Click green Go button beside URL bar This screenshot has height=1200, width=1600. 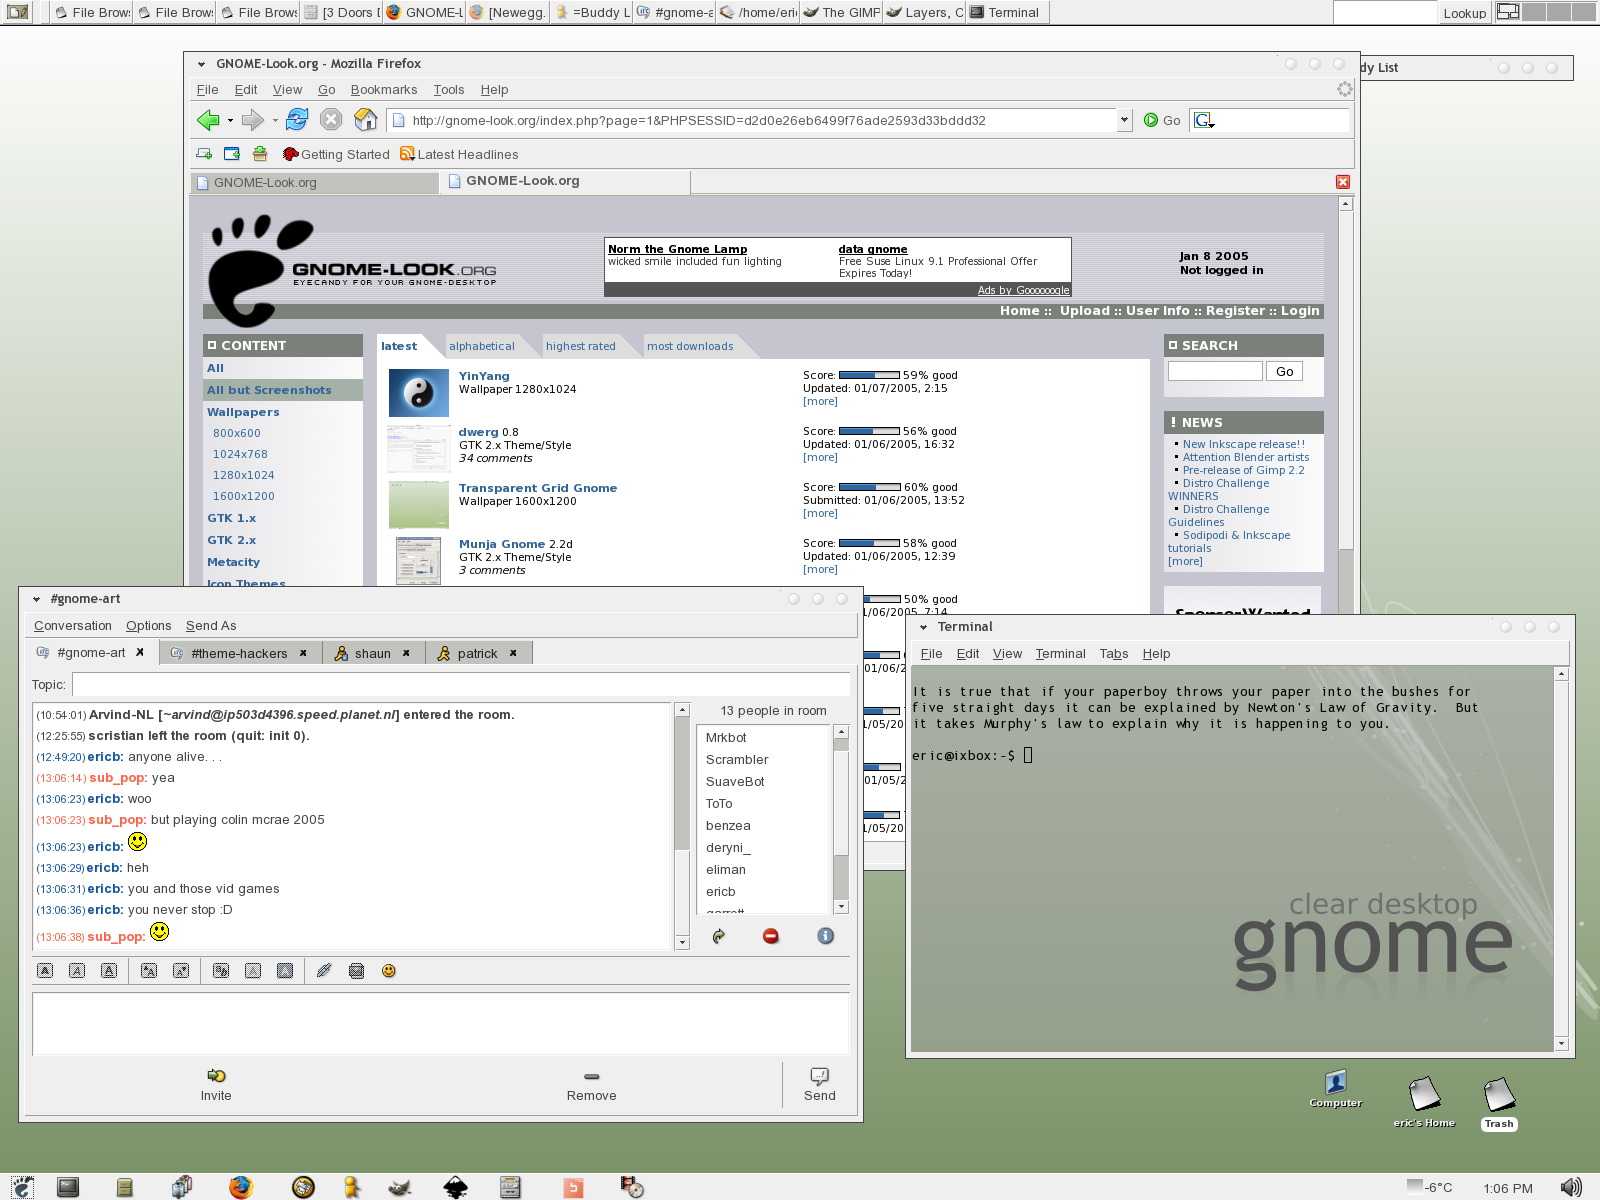coord(1162,120)
